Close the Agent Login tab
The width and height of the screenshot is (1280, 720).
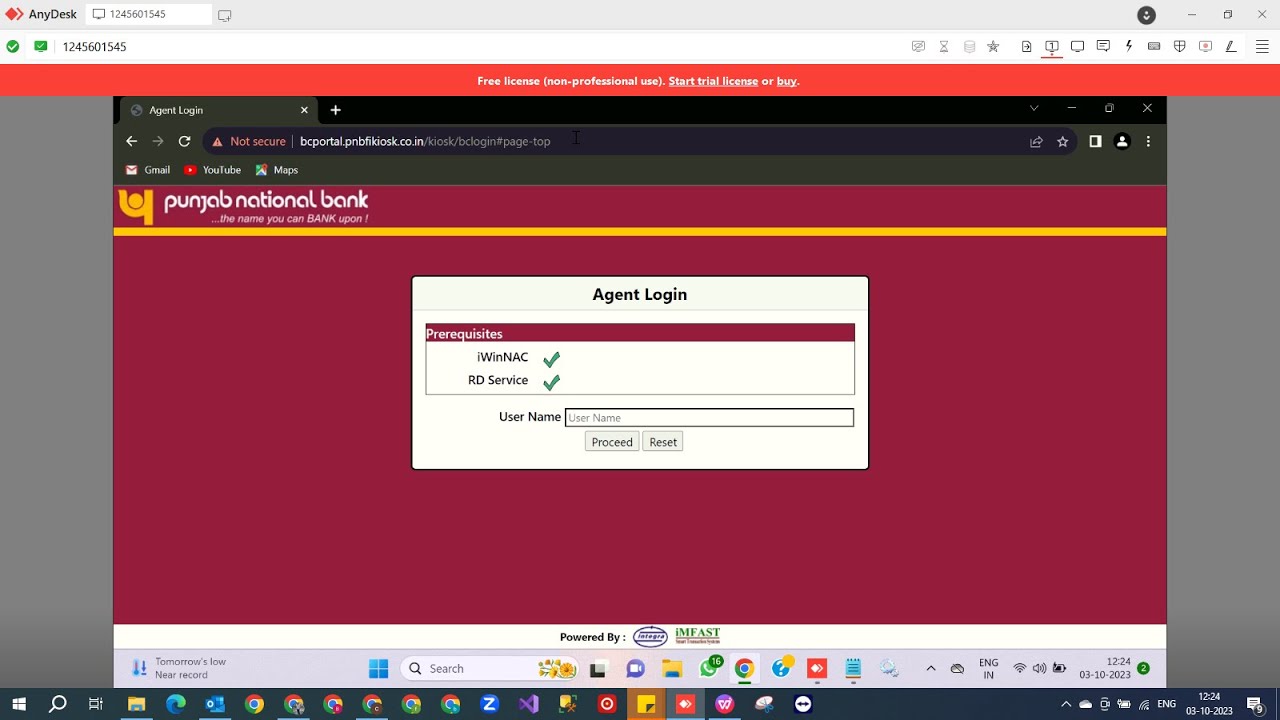coord(304,110)
